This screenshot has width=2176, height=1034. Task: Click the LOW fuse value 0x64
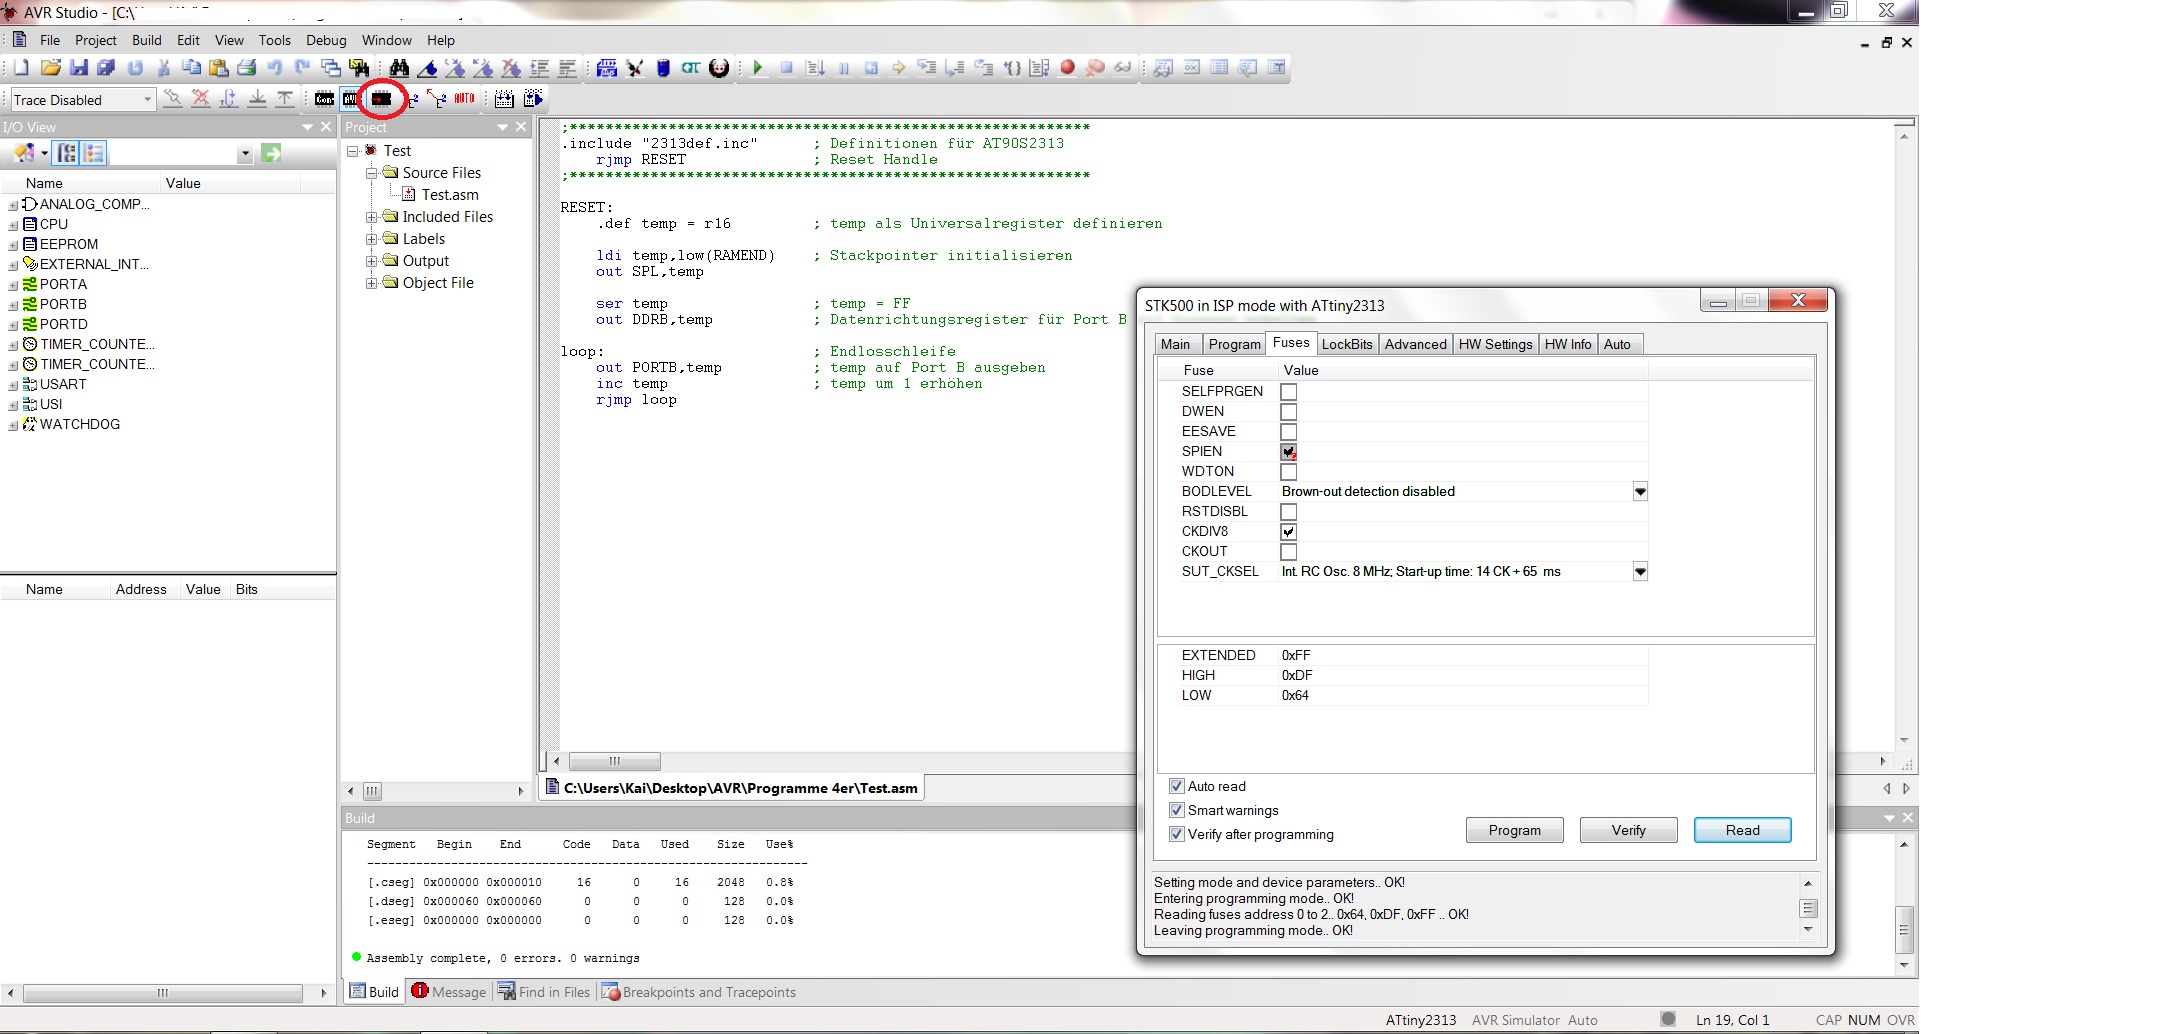pyautogui.click(x=1295, y=695)
